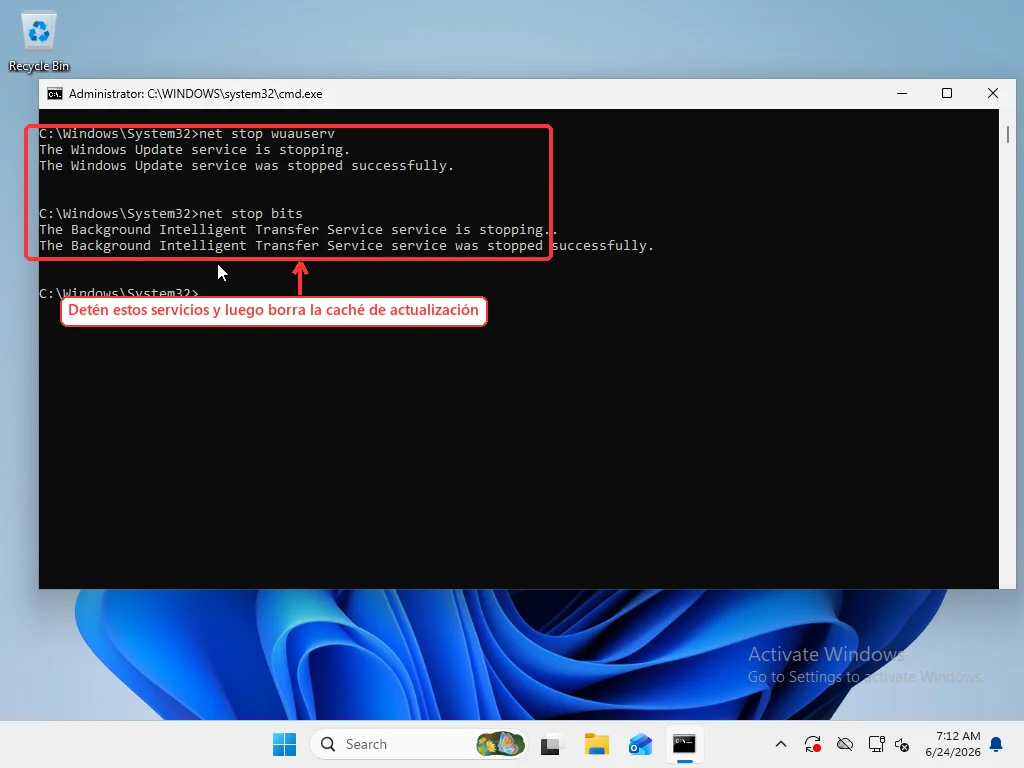Open the Recycle Bin desktop icon
The image size is (1024, 768).
coord(39,42)
